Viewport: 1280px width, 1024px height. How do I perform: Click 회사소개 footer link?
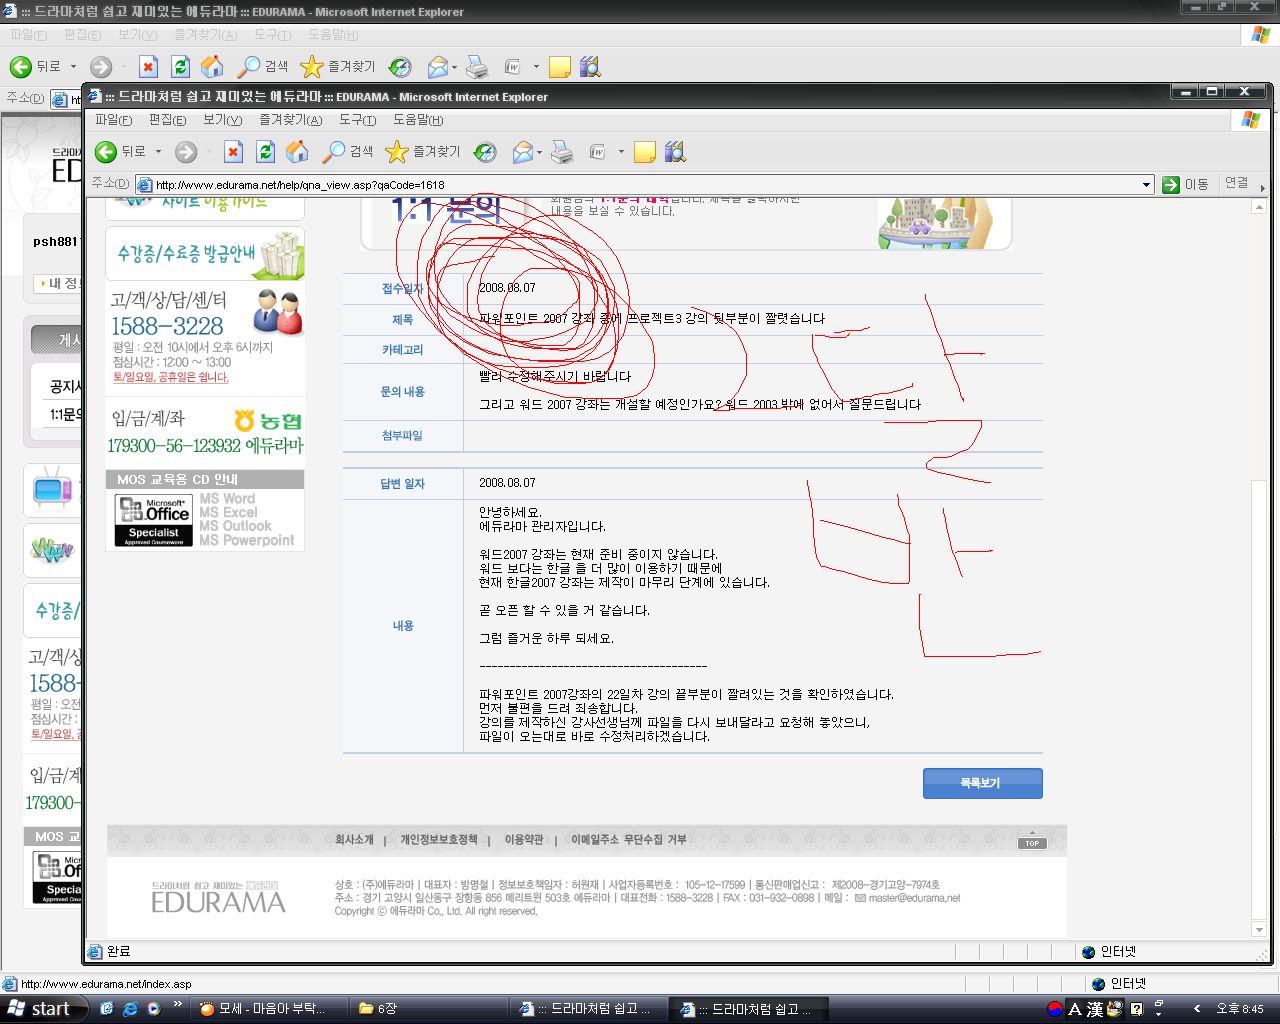354,840
